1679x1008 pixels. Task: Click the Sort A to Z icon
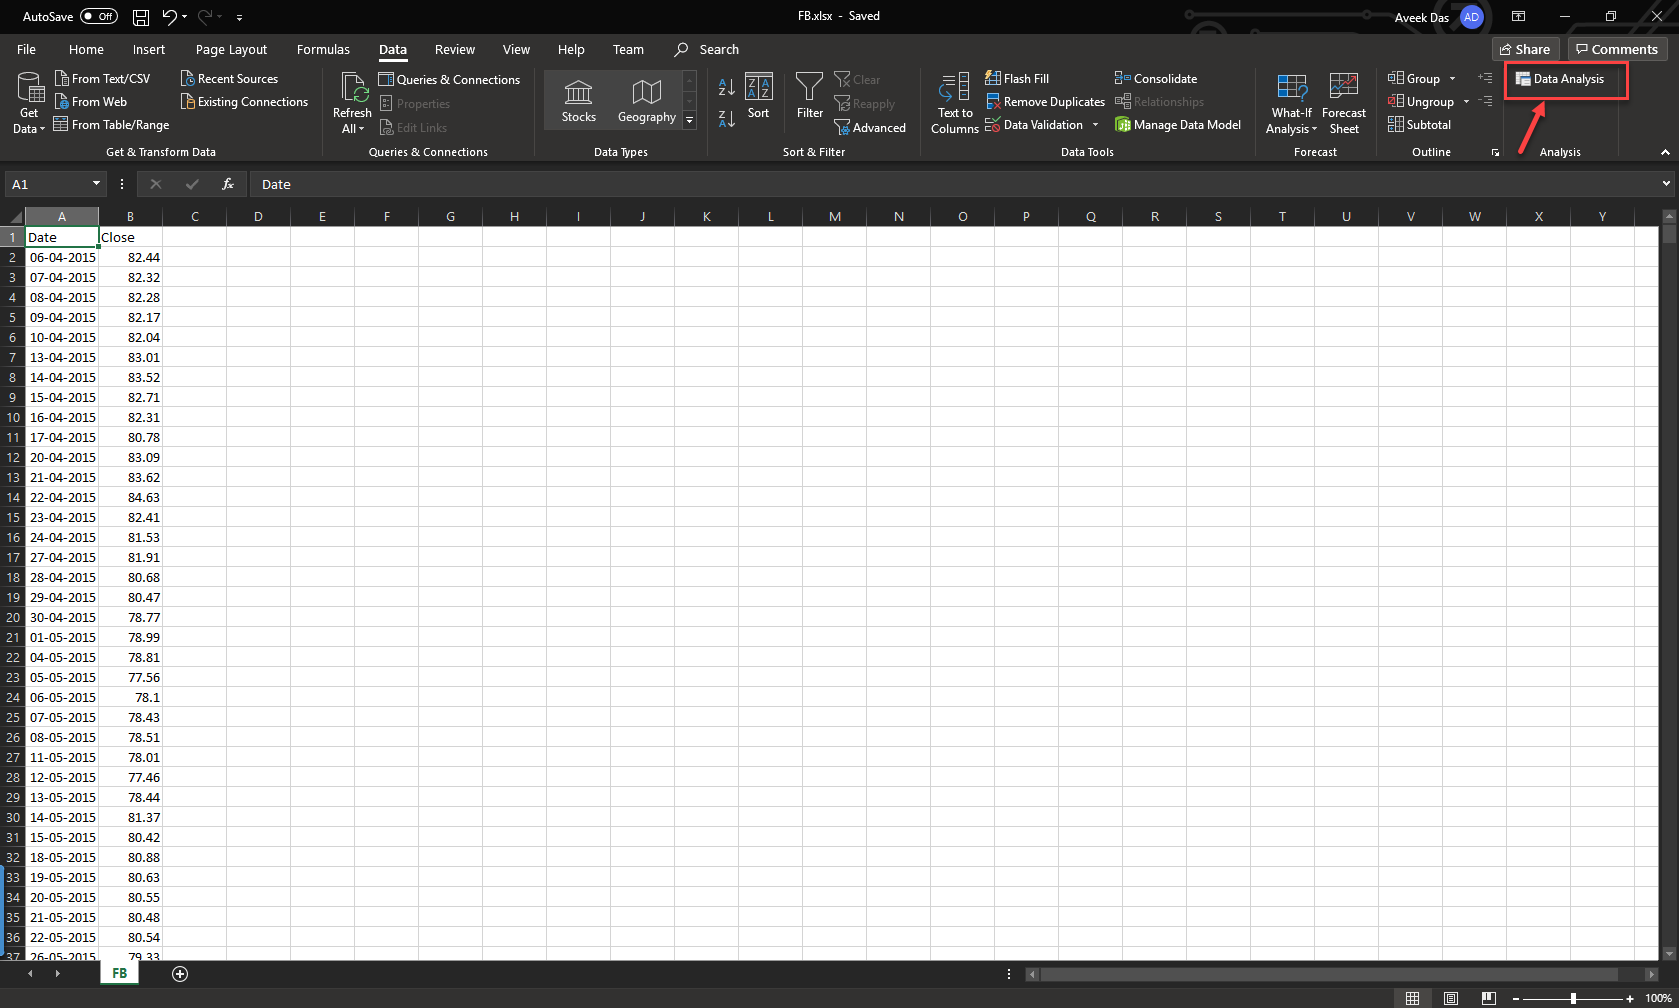(x=726, y=87)
